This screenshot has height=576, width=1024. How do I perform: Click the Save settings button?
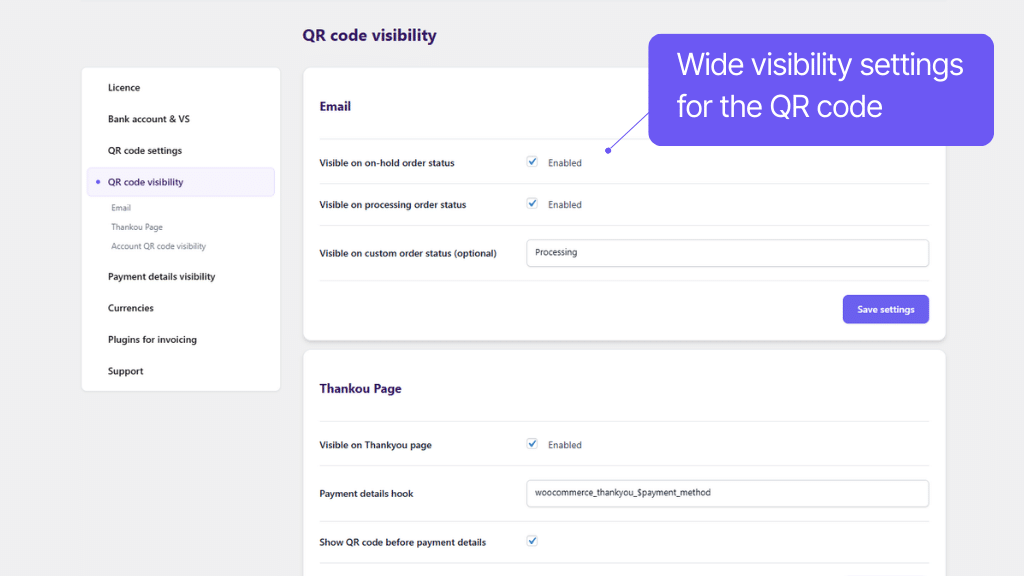tap(885, 308)
